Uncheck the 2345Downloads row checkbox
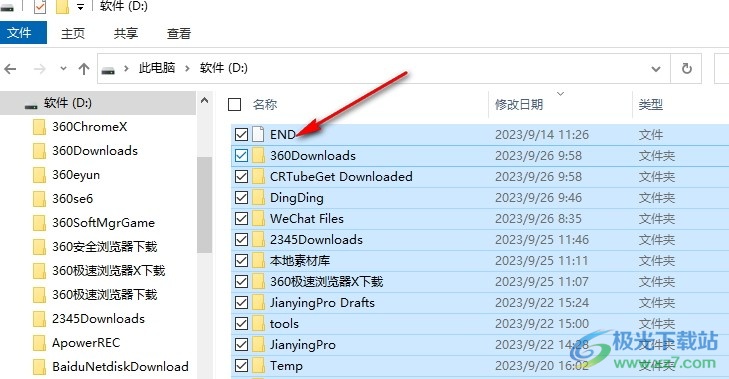Viewport: 729px width, 379px height. tap(241, 239)
